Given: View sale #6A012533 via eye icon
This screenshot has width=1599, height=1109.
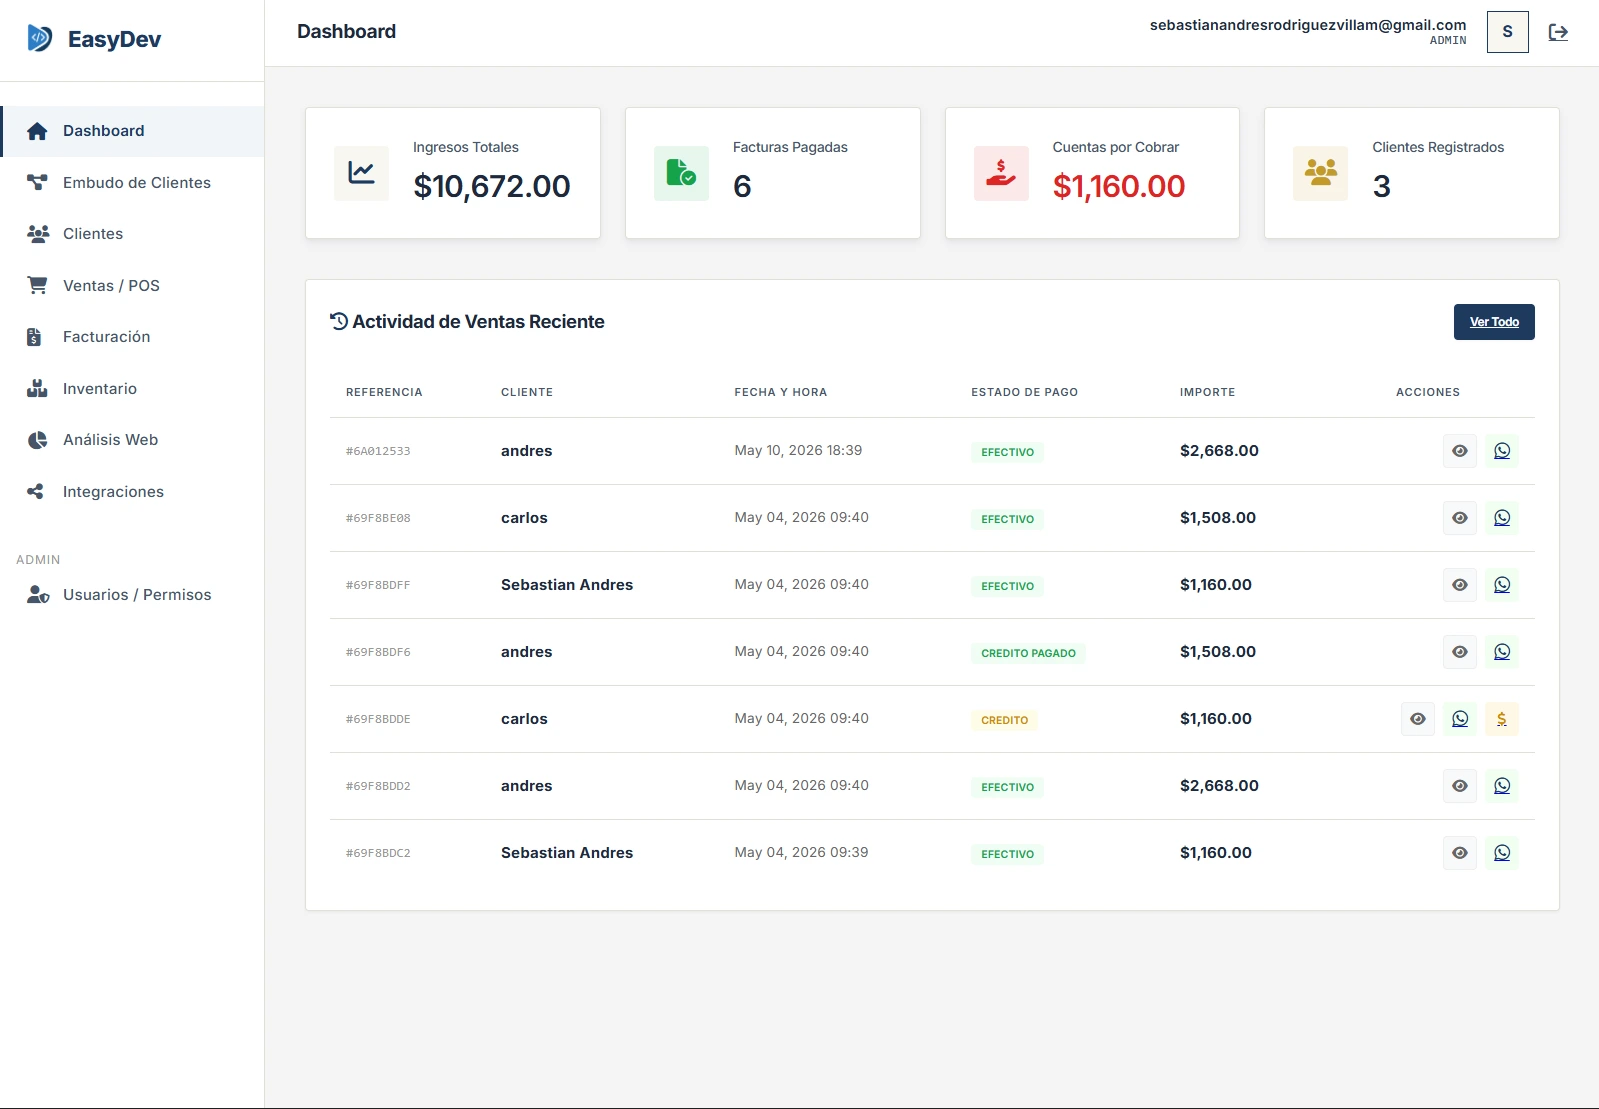Looking at the screenshot, I should point(1460,451).
